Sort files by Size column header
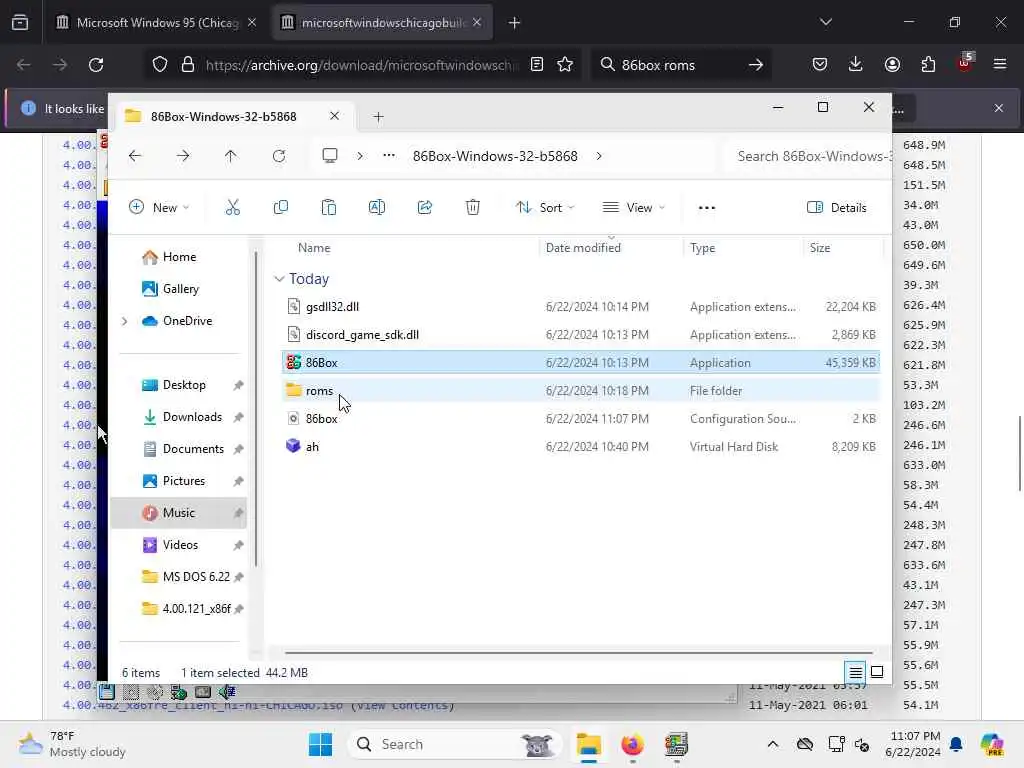 pyautogui.click(x=820, y=248)
